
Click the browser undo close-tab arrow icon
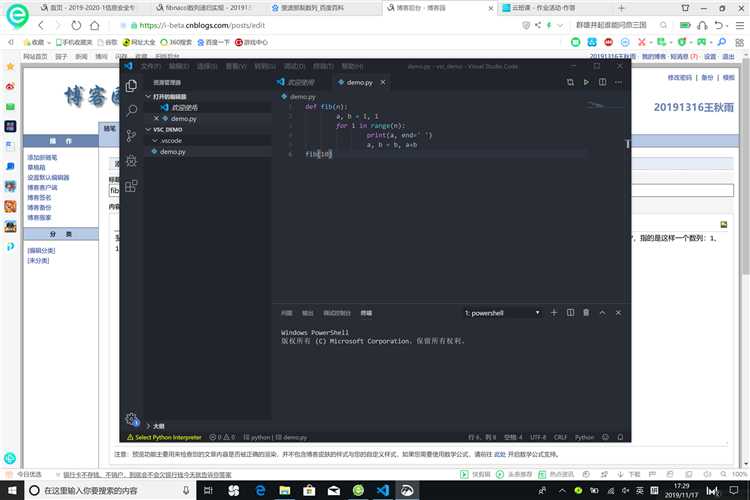coord(718,25)
